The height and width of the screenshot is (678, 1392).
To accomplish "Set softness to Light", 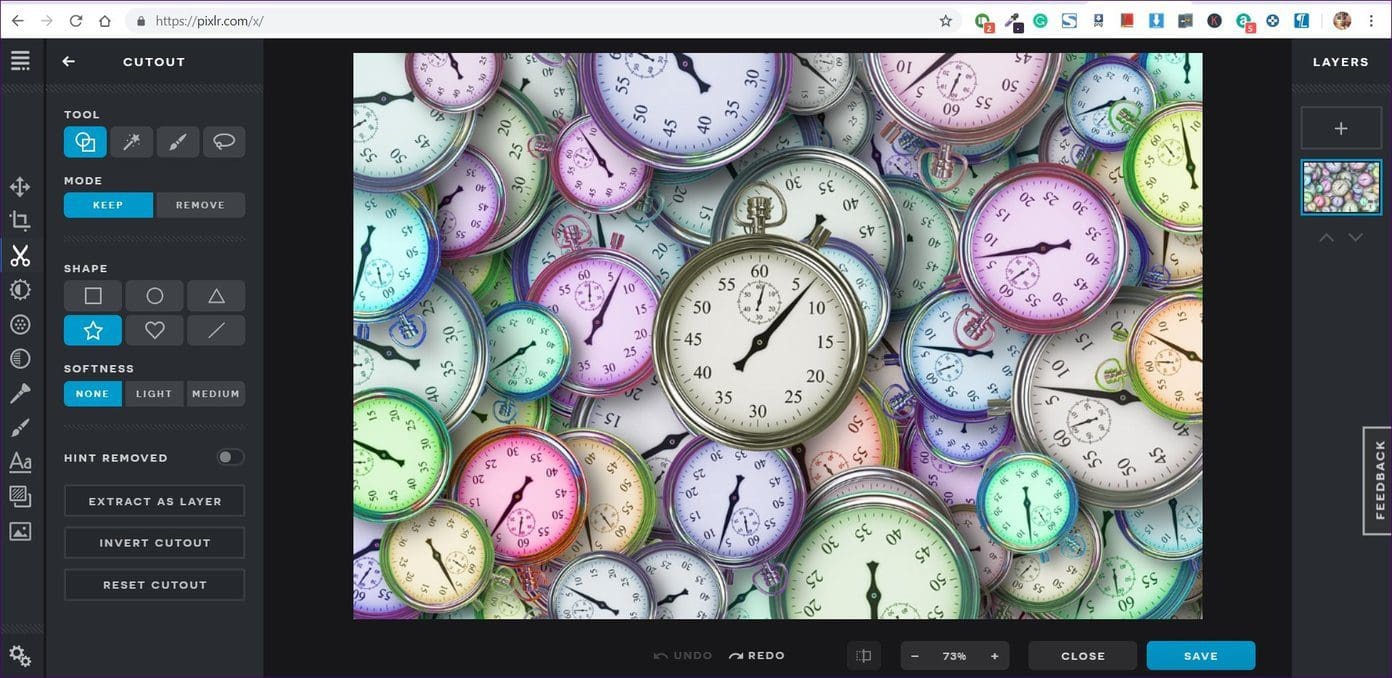I will 154,394.
